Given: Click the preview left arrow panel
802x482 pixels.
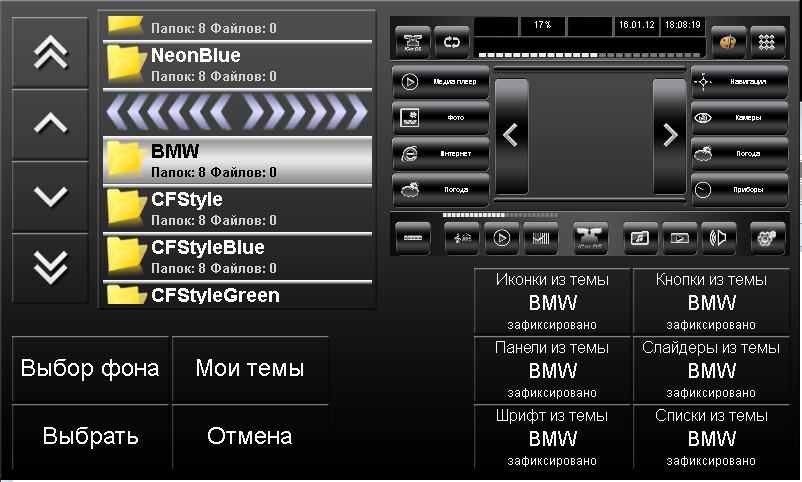Looking at the screenshot, I should coord(511,136).
